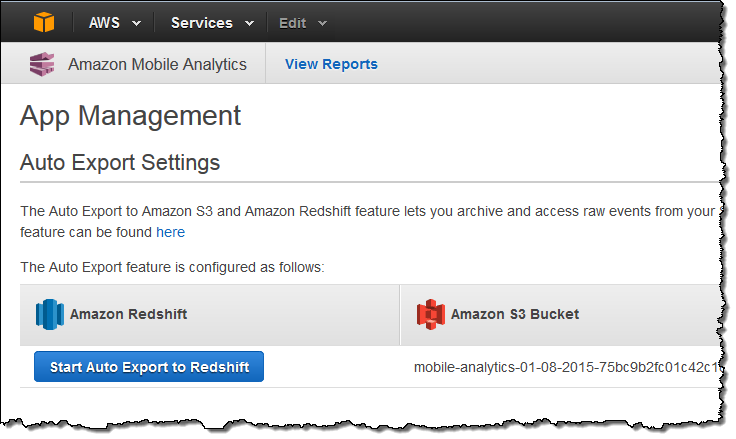Click the Auto Export Settings heading

120,161
